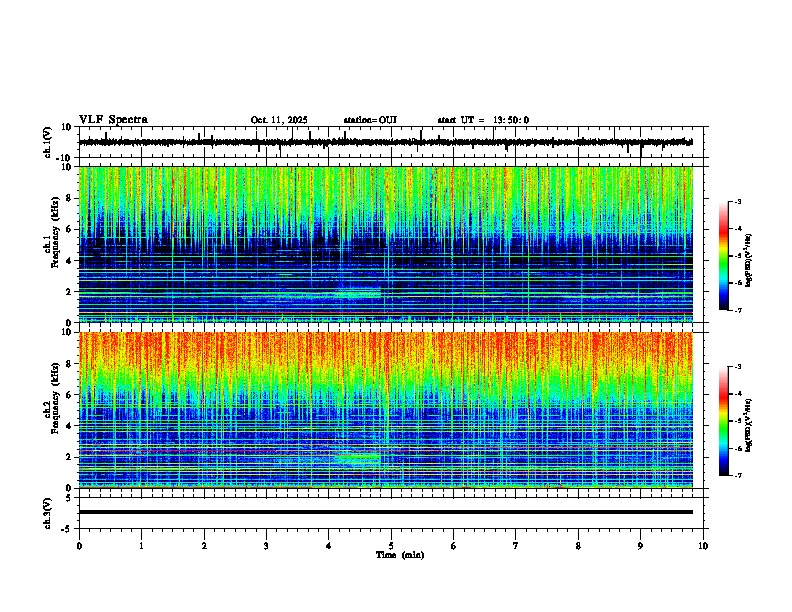792x612 pixels.
Task: Click the time axis tick label '3'
Action: [266, 546]
